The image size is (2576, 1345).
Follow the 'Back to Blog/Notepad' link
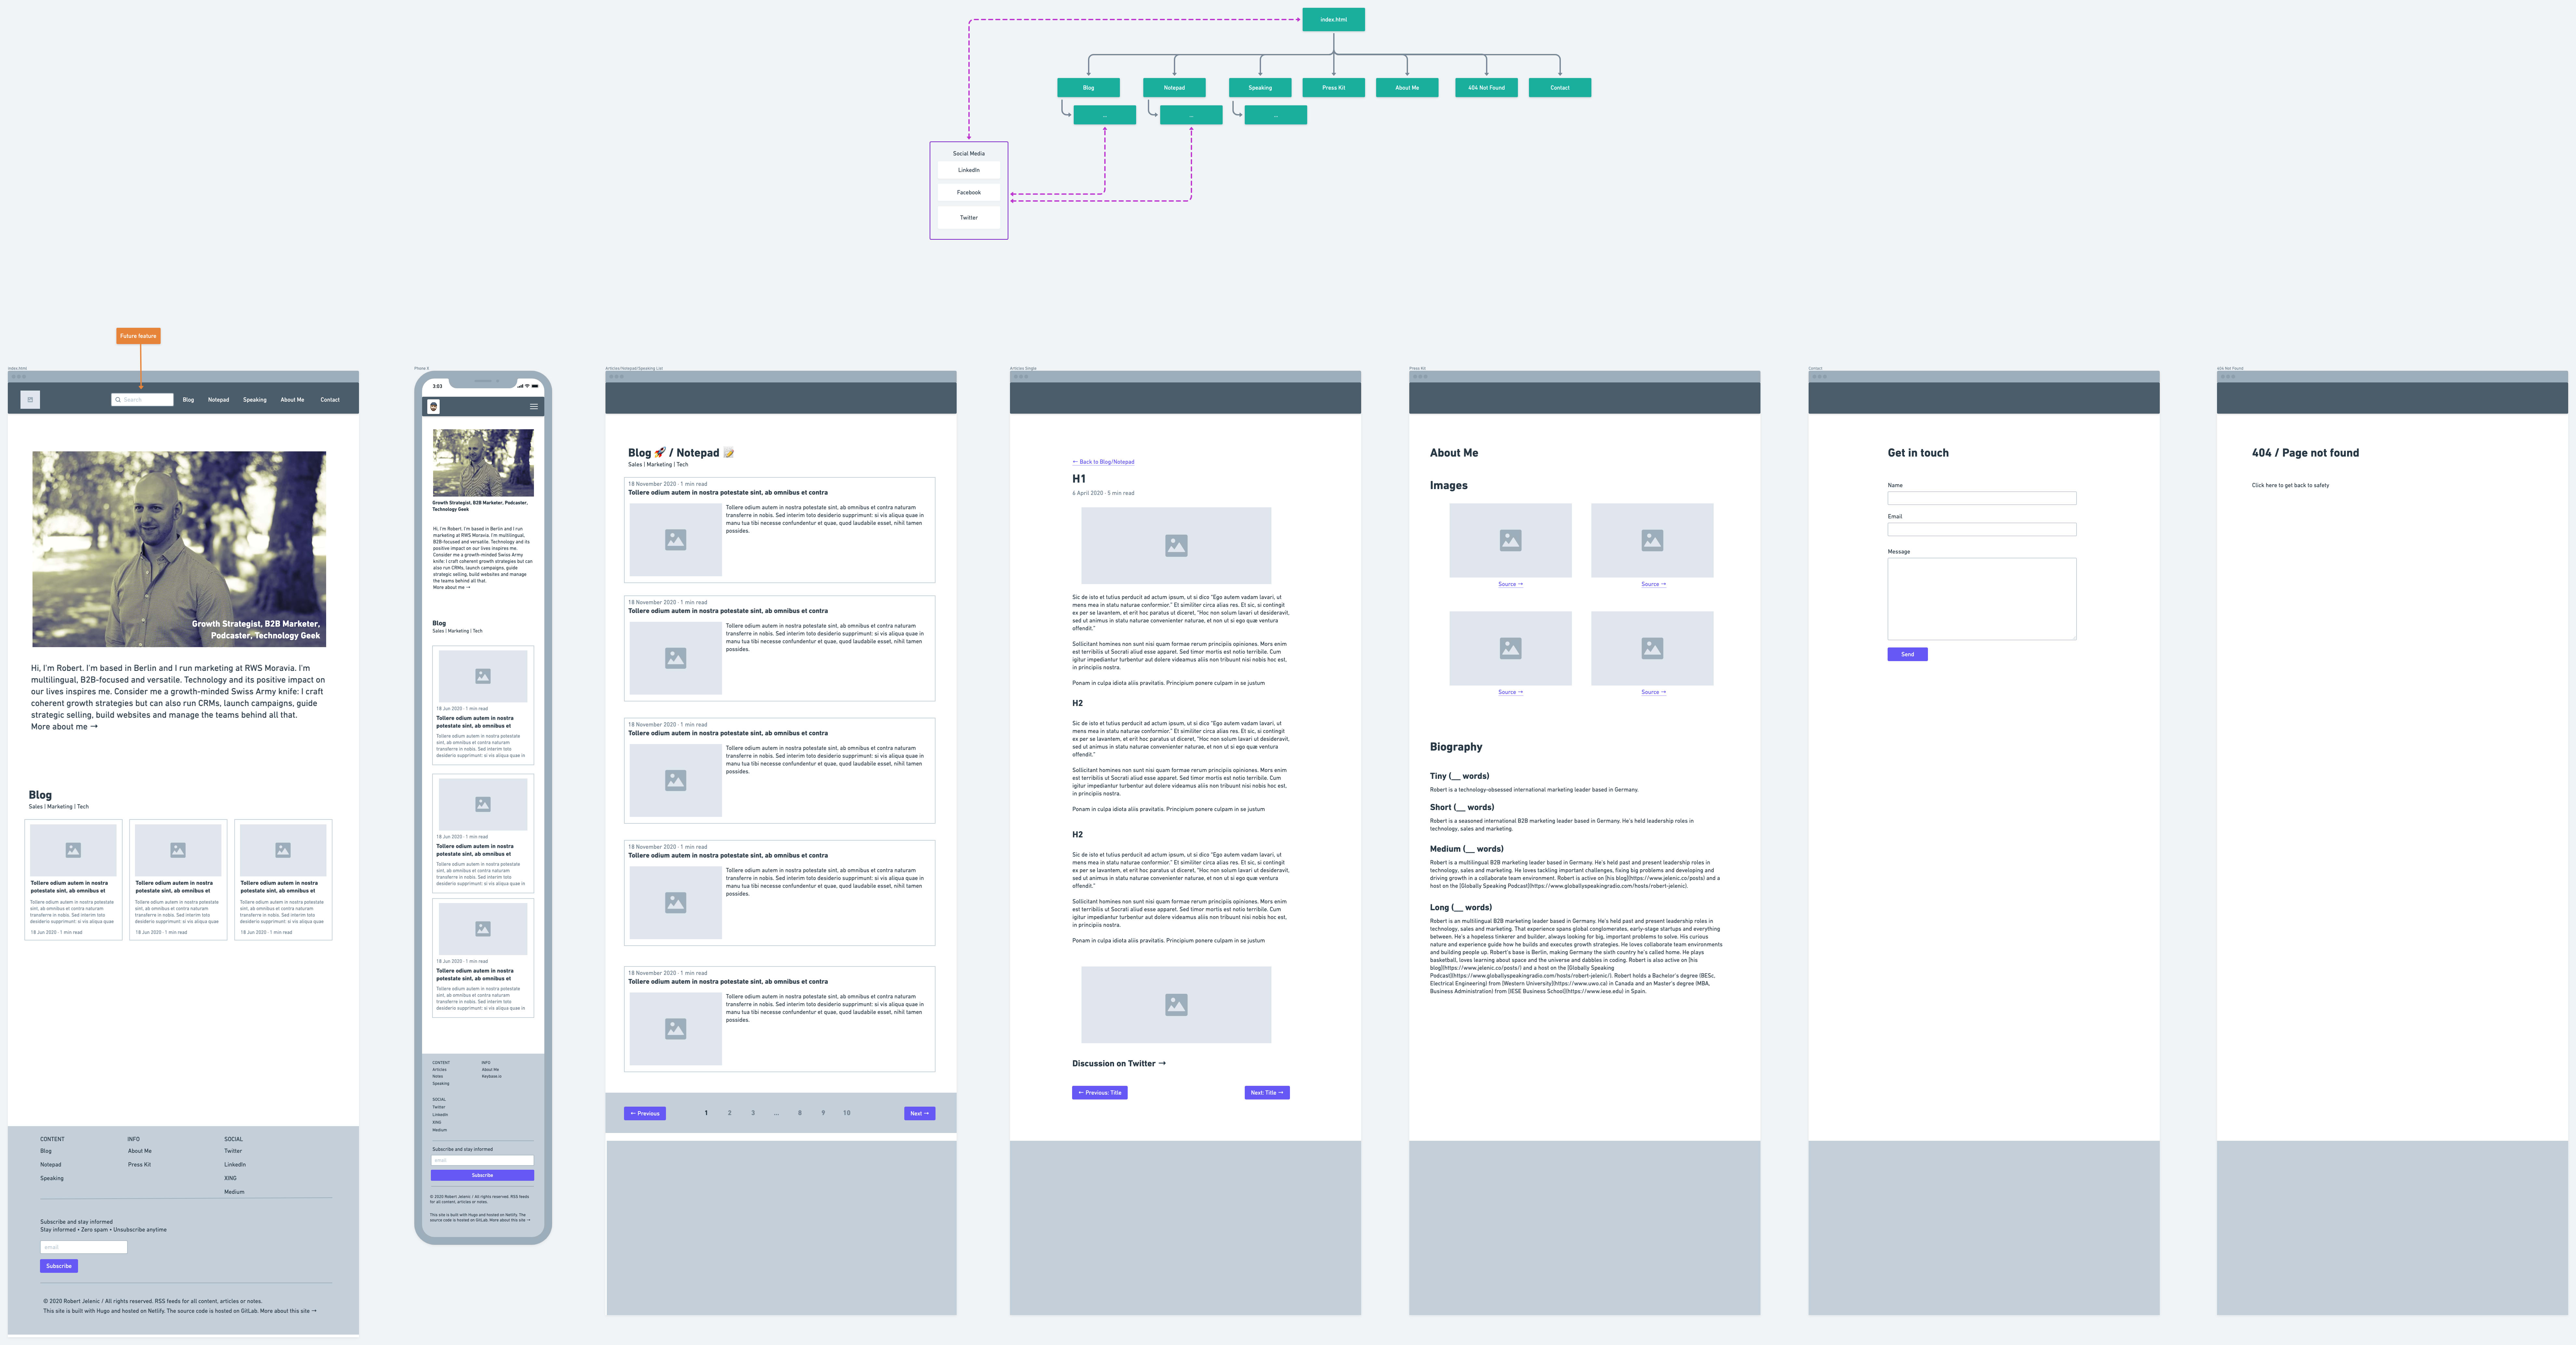pos(1103,462)
